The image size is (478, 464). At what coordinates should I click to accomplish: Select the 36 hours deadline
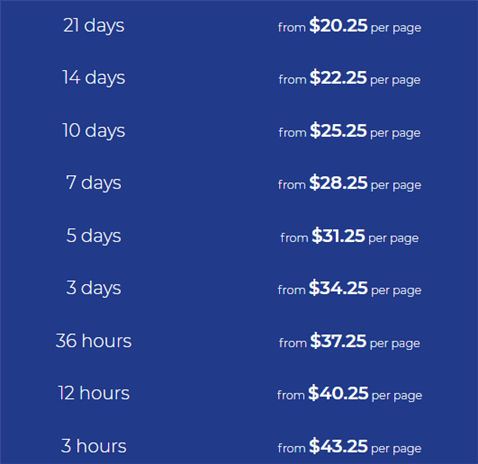(x=94, y=341)
